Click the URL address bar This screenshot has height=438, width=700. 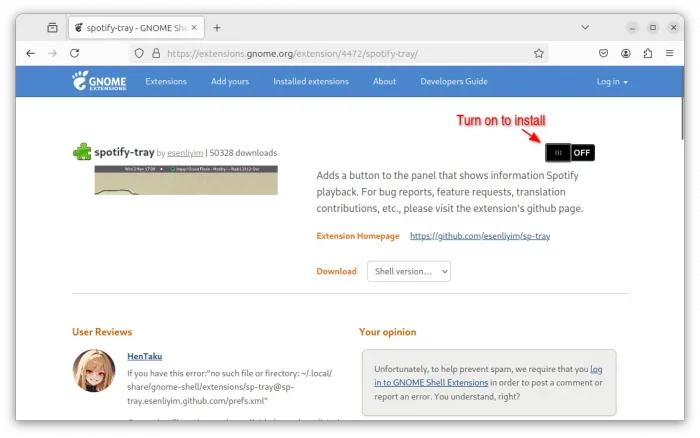click(x=340, y=53)
